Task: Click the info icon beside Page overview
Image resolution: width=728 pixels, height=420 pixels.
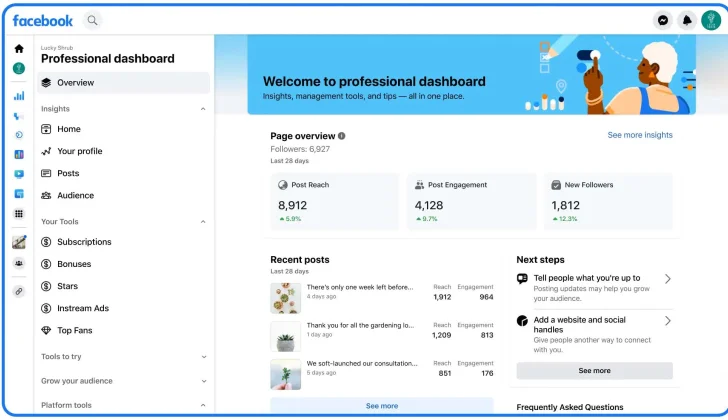Action: 342,136
